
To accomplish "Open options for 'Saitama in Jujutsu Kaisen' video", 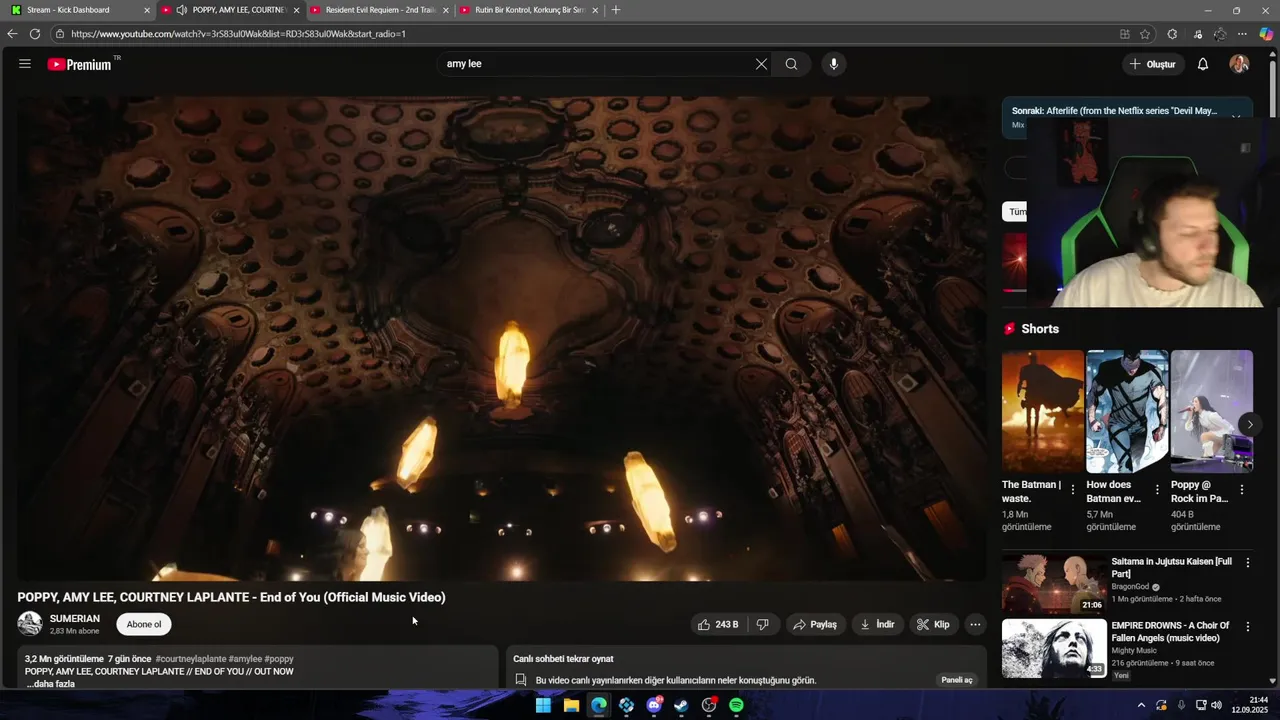I will (1247, 563).
